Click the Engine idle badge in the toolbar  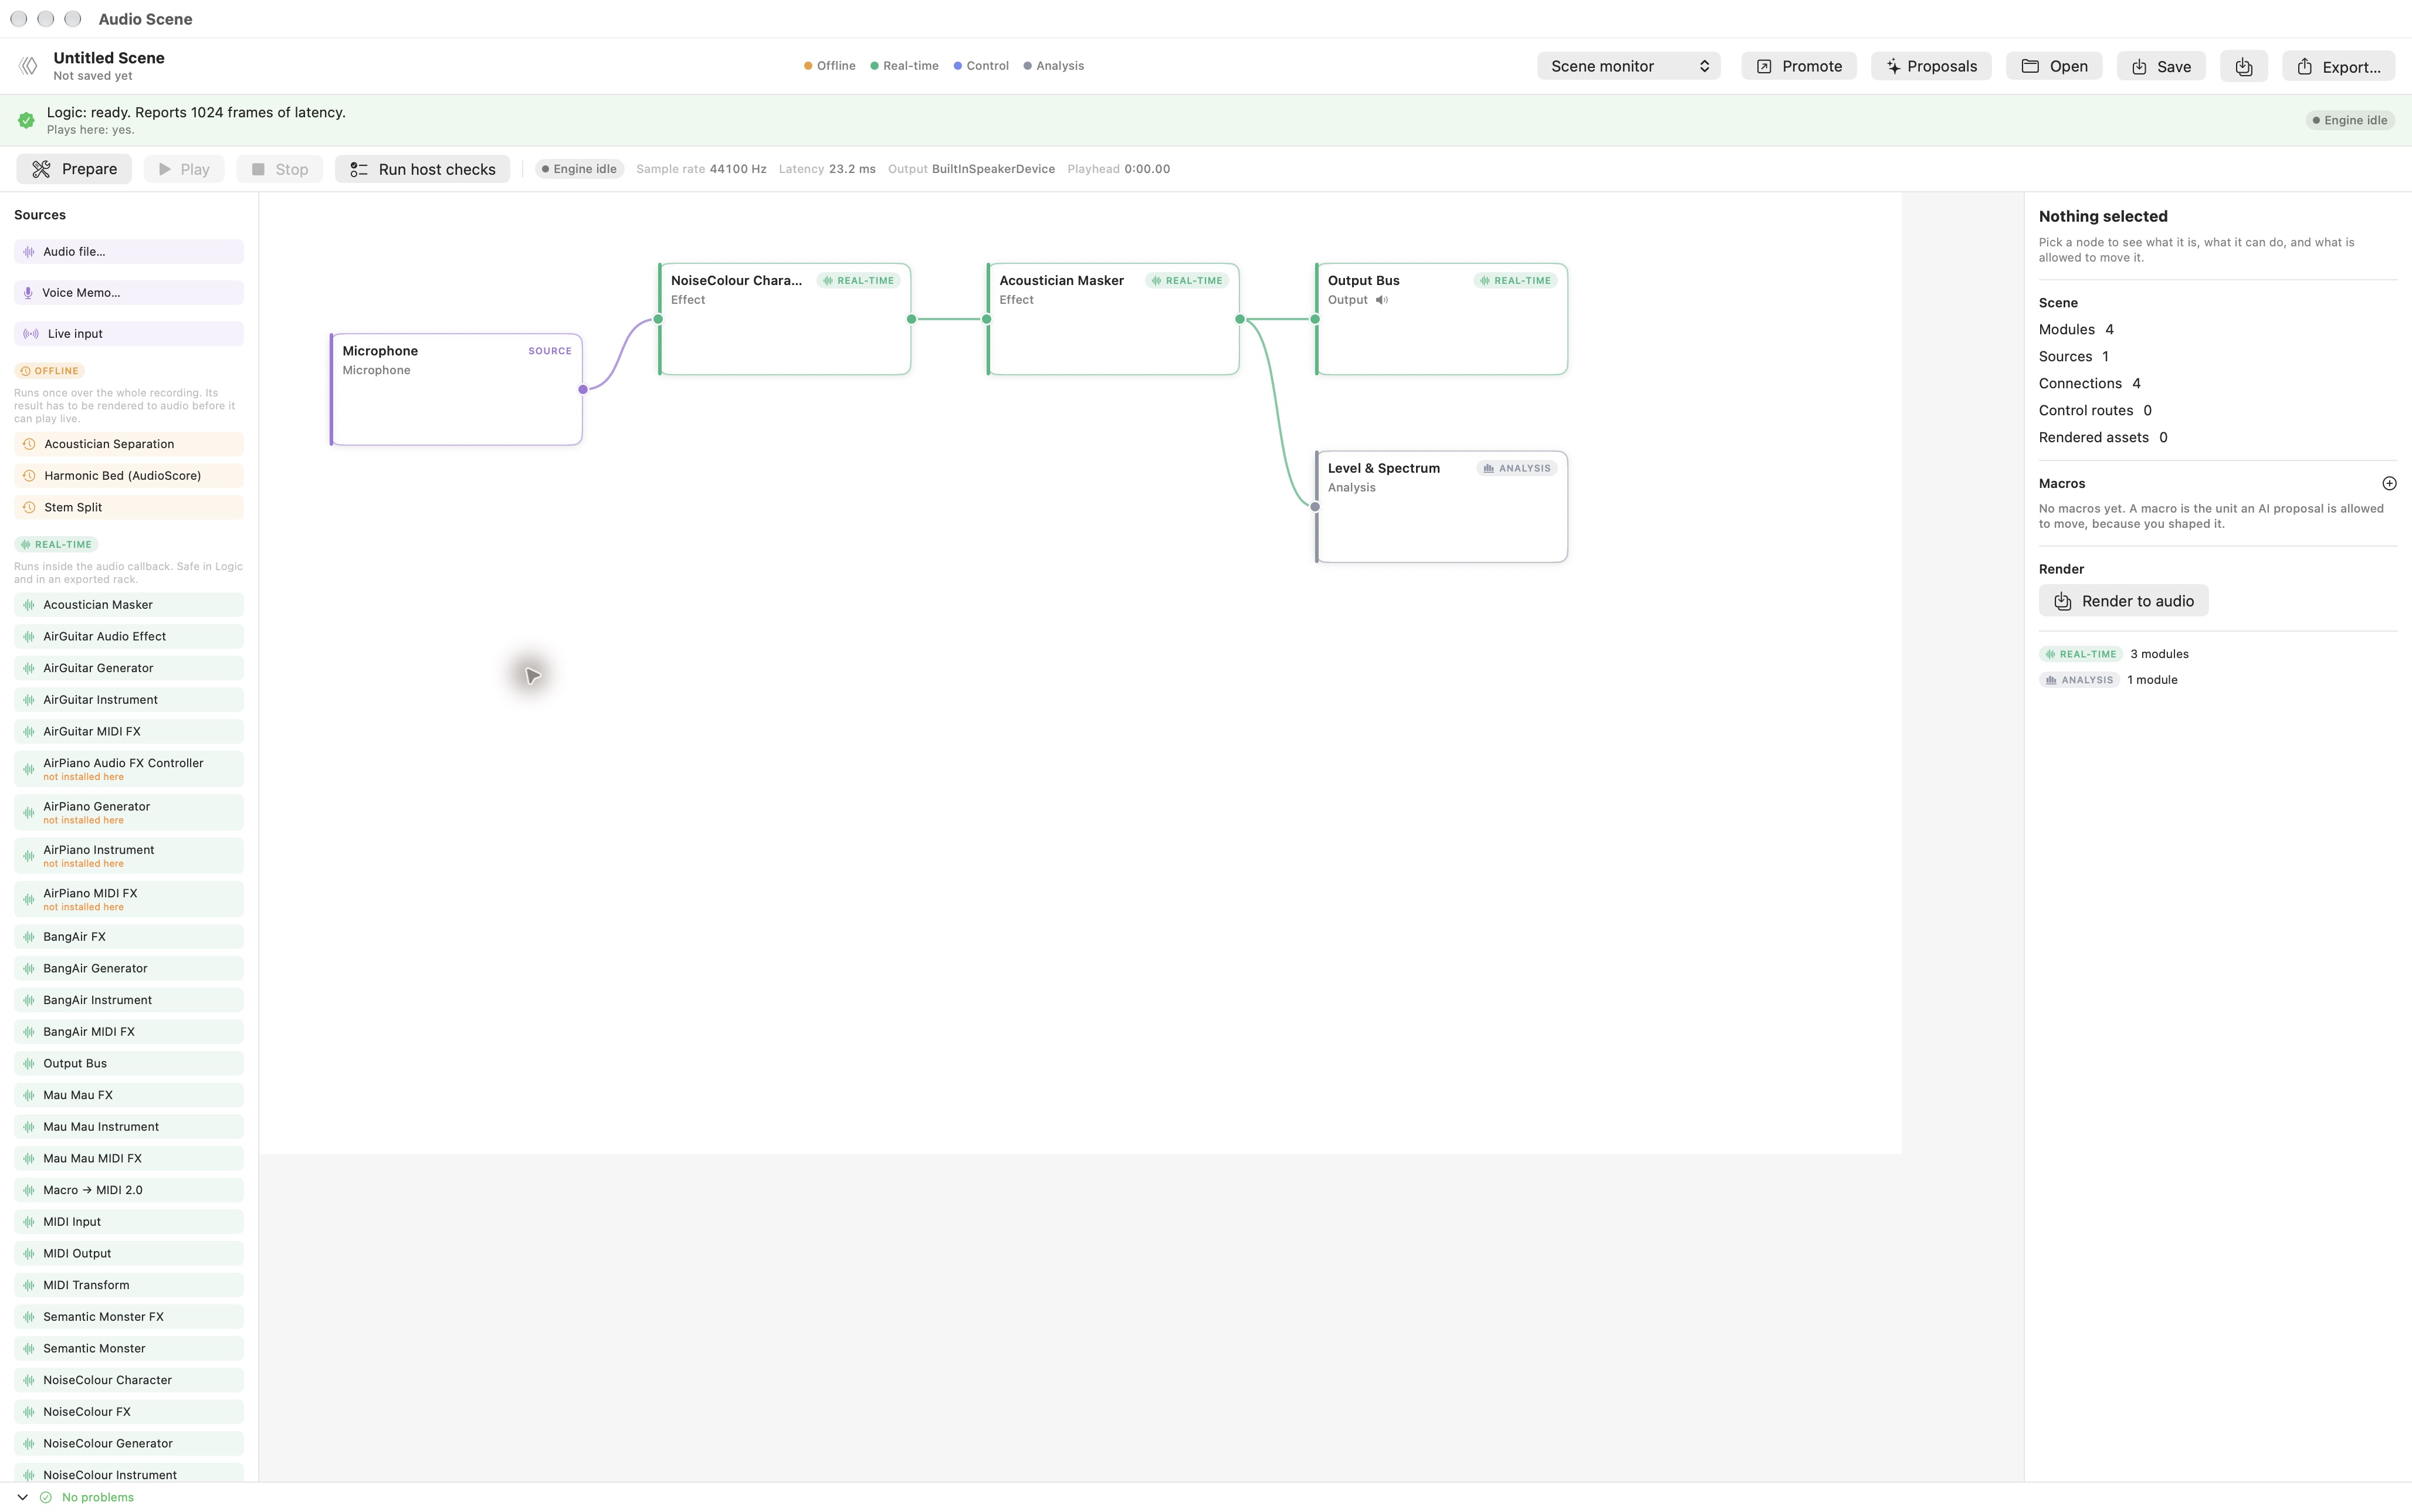[x=579, y=169]
